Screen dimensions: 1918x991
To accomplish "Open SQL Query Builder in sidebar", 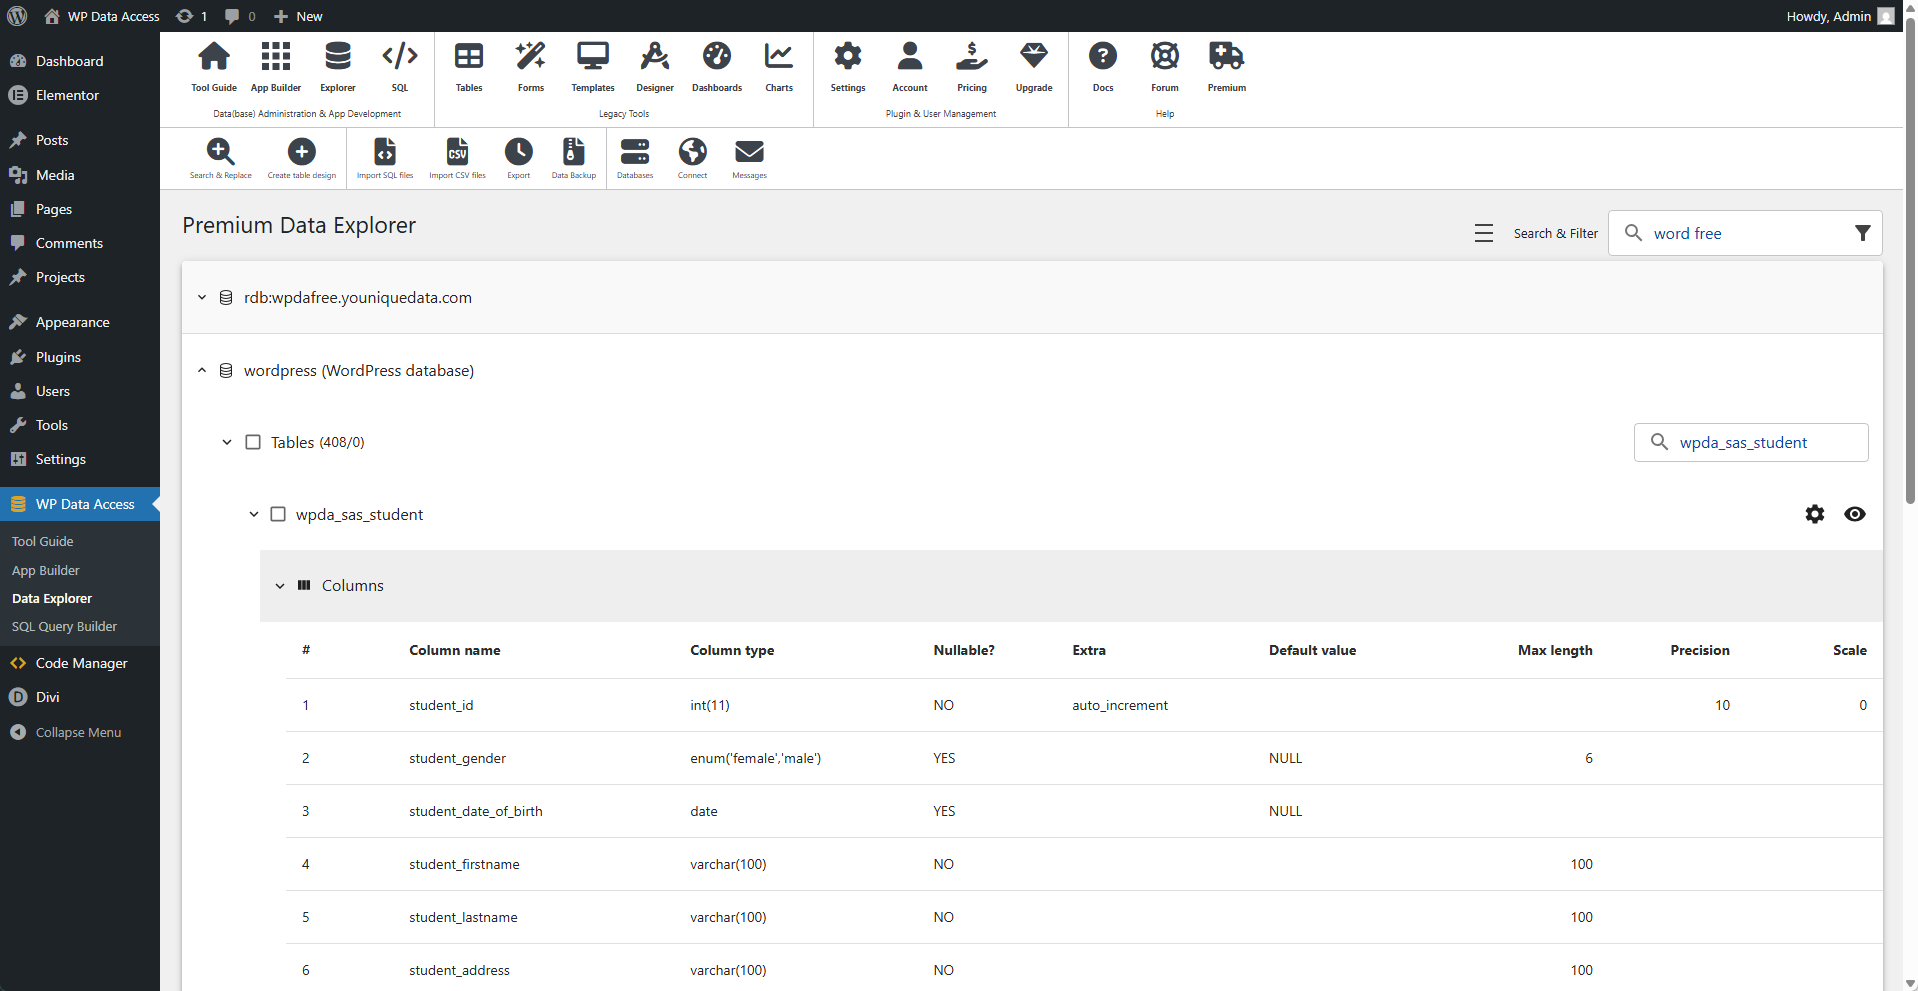I will tap(64, 627).
